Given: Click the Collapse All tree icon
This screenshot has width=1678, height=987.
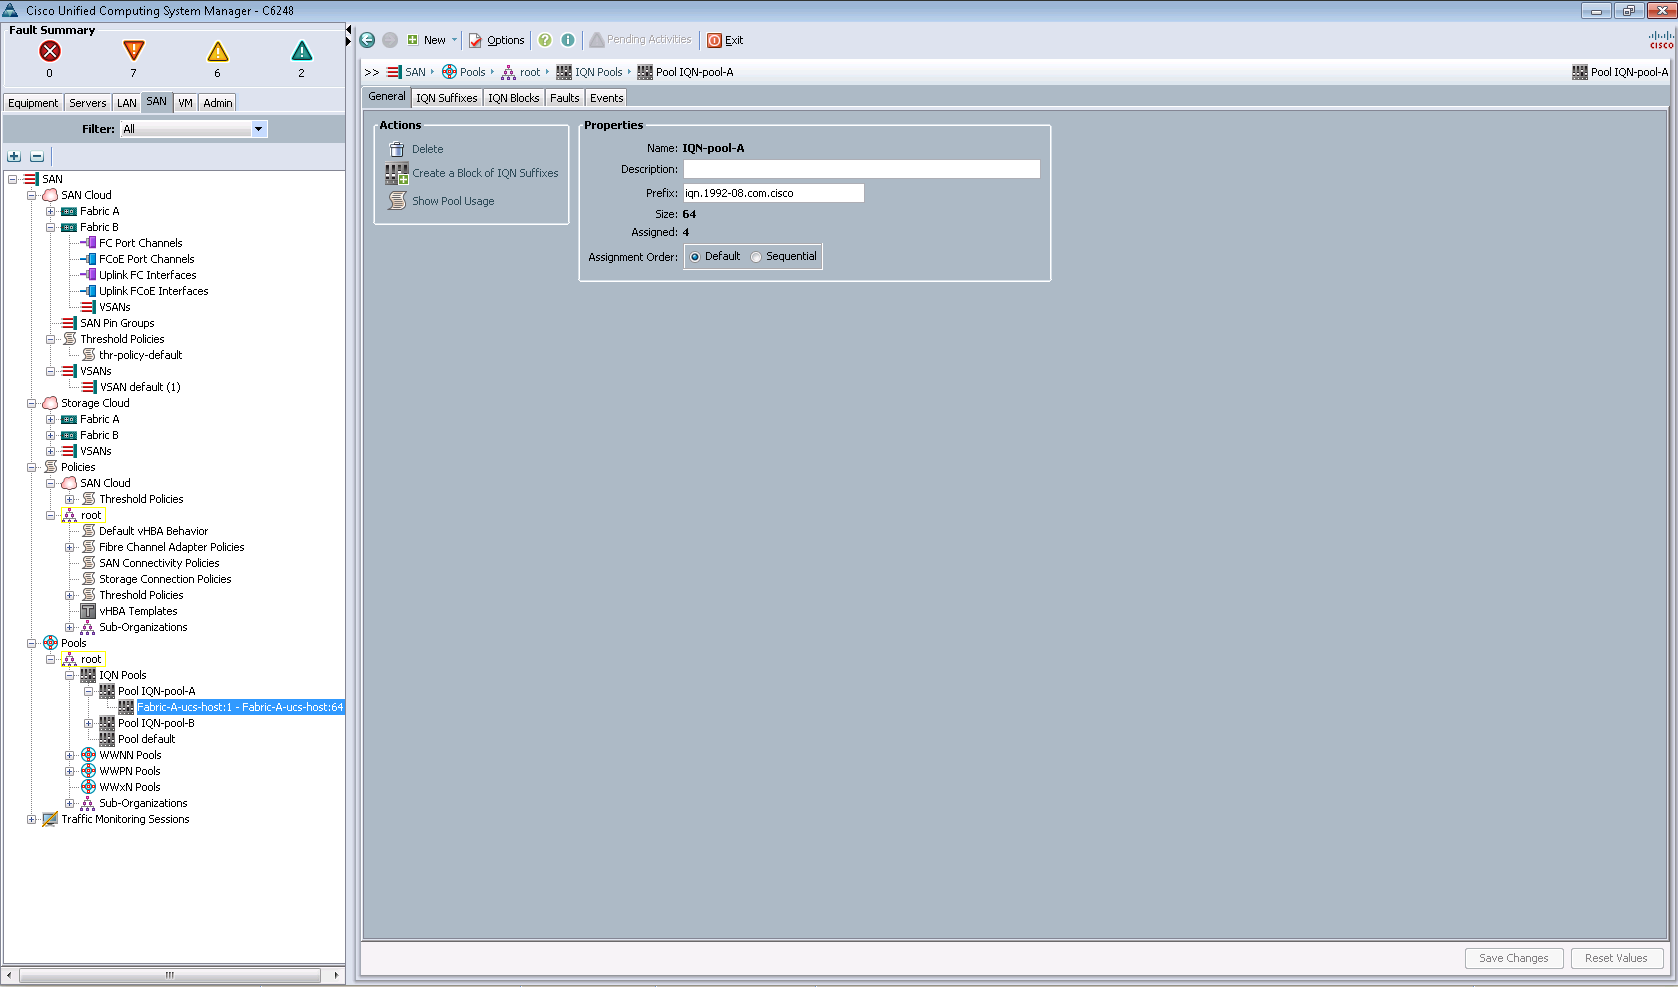Looking at the screenshot, I should (37, 156).
